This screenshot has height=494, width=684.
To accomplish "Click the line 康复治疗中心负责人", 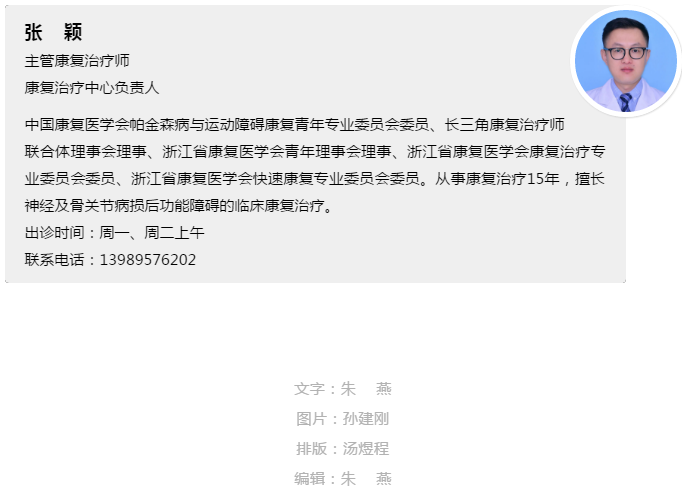I will (92, 88).
